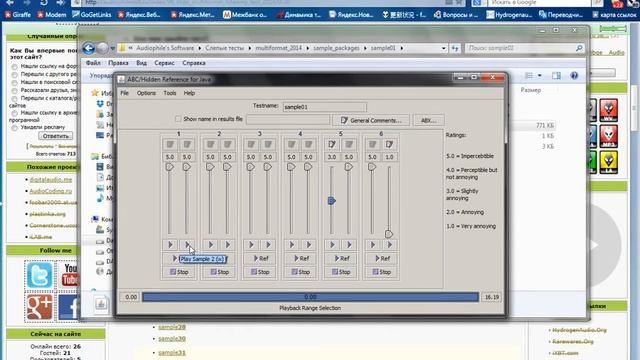640x360 pixels.
Task: Open the Tools menu
Action: 170,93
